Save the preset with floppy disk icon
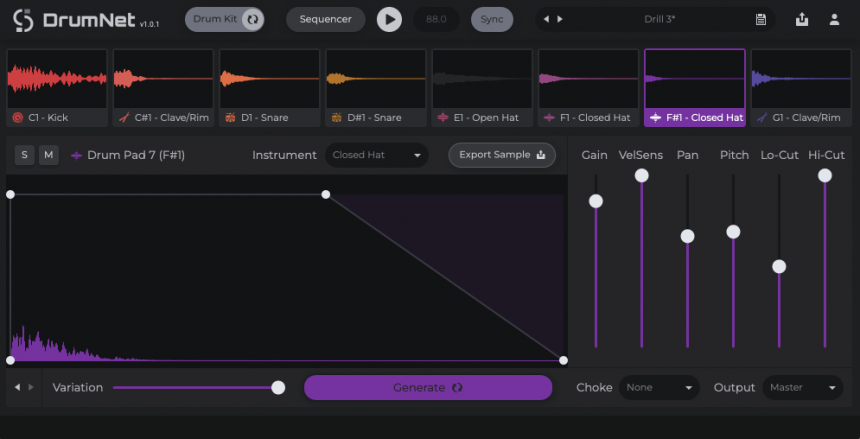The width and height of the screenshot is (860, 439). click(761, 19)
